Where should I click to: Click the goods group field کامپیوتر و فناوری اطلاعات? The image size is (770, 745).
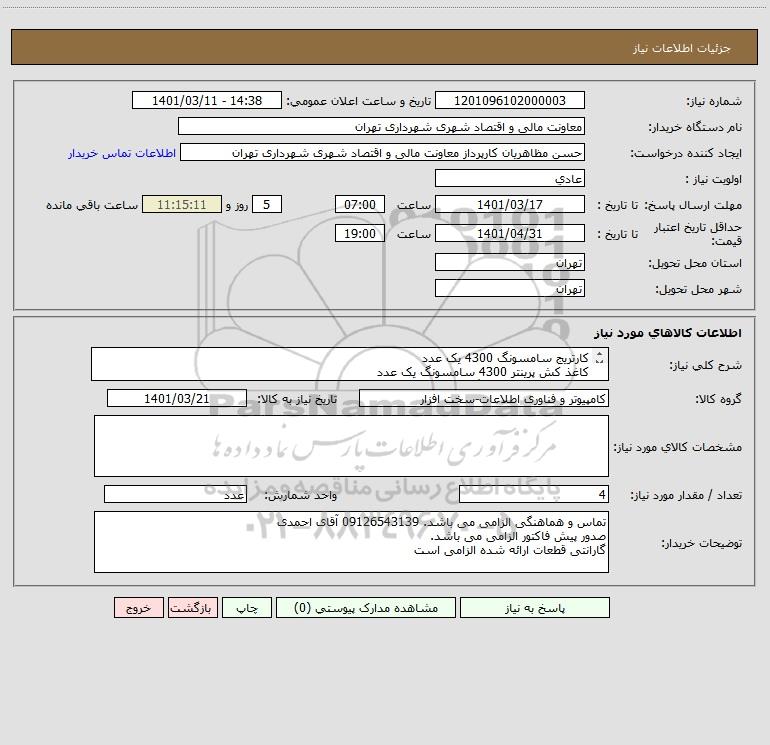(484, 398)
